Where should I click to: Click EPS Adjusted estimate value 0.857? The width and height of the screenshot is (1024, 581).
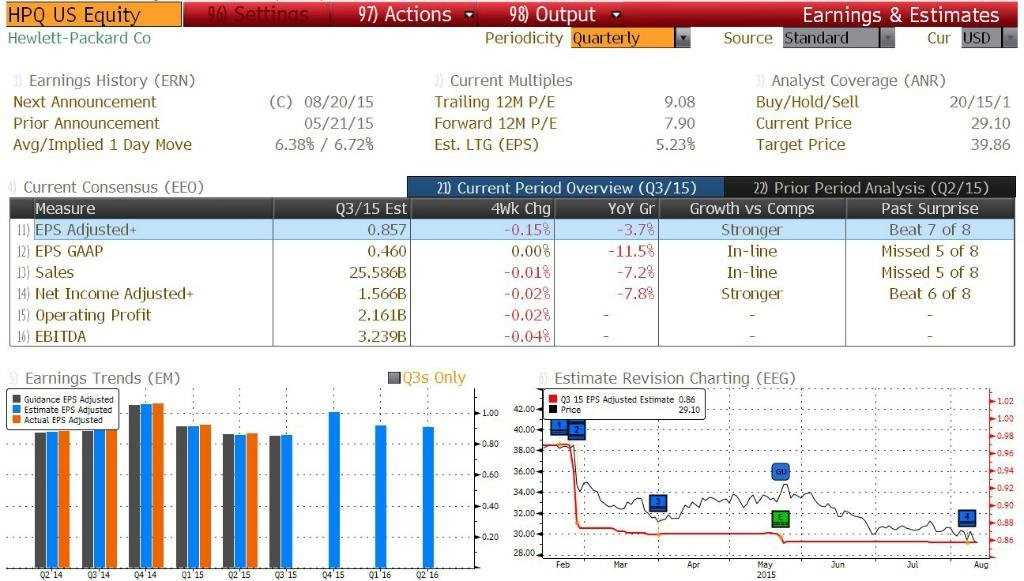tap(387, 230)
